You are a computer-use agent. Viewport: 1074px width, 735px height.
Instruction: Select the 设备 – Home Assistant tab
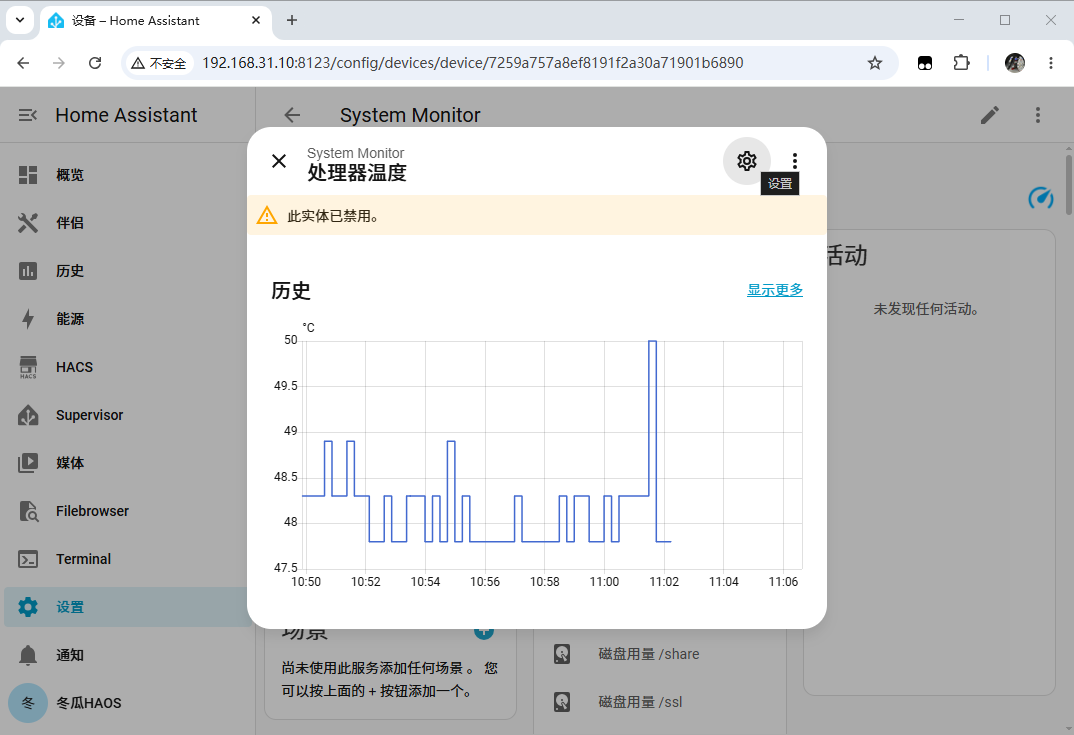coord(156,21)
